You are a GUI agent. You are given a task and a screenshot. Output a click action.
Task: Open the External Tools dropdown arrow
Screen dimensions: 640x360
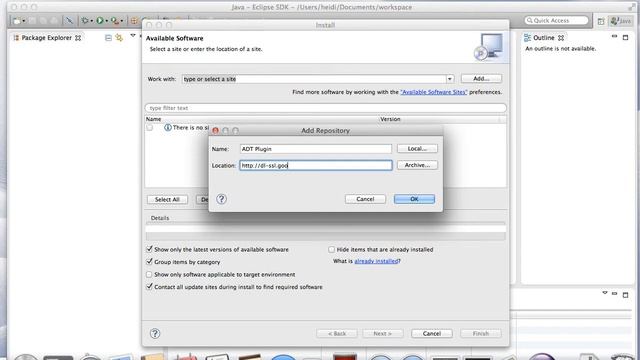click(122, 21)
